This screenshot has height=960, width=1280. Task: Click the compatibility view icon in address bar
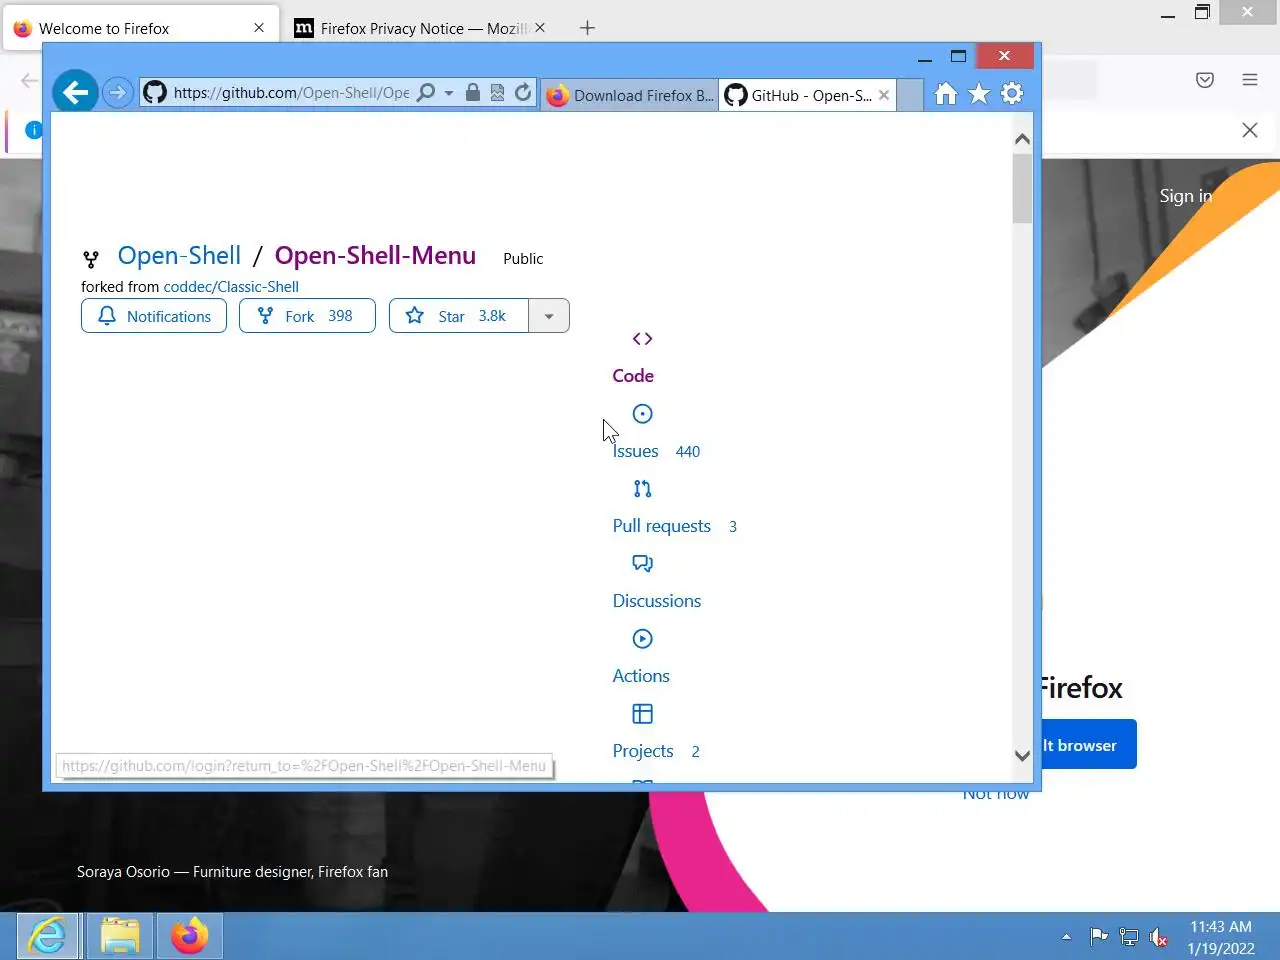[x=497, y=93]
